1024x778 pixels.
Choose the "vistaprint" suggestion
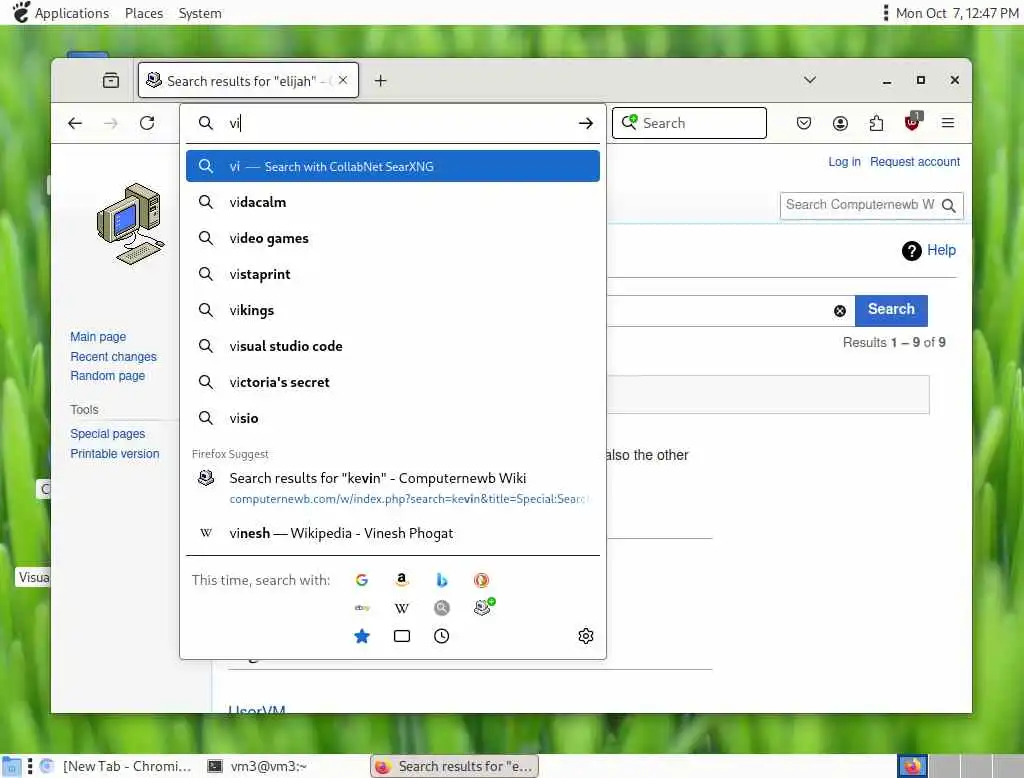click(392, 274)
